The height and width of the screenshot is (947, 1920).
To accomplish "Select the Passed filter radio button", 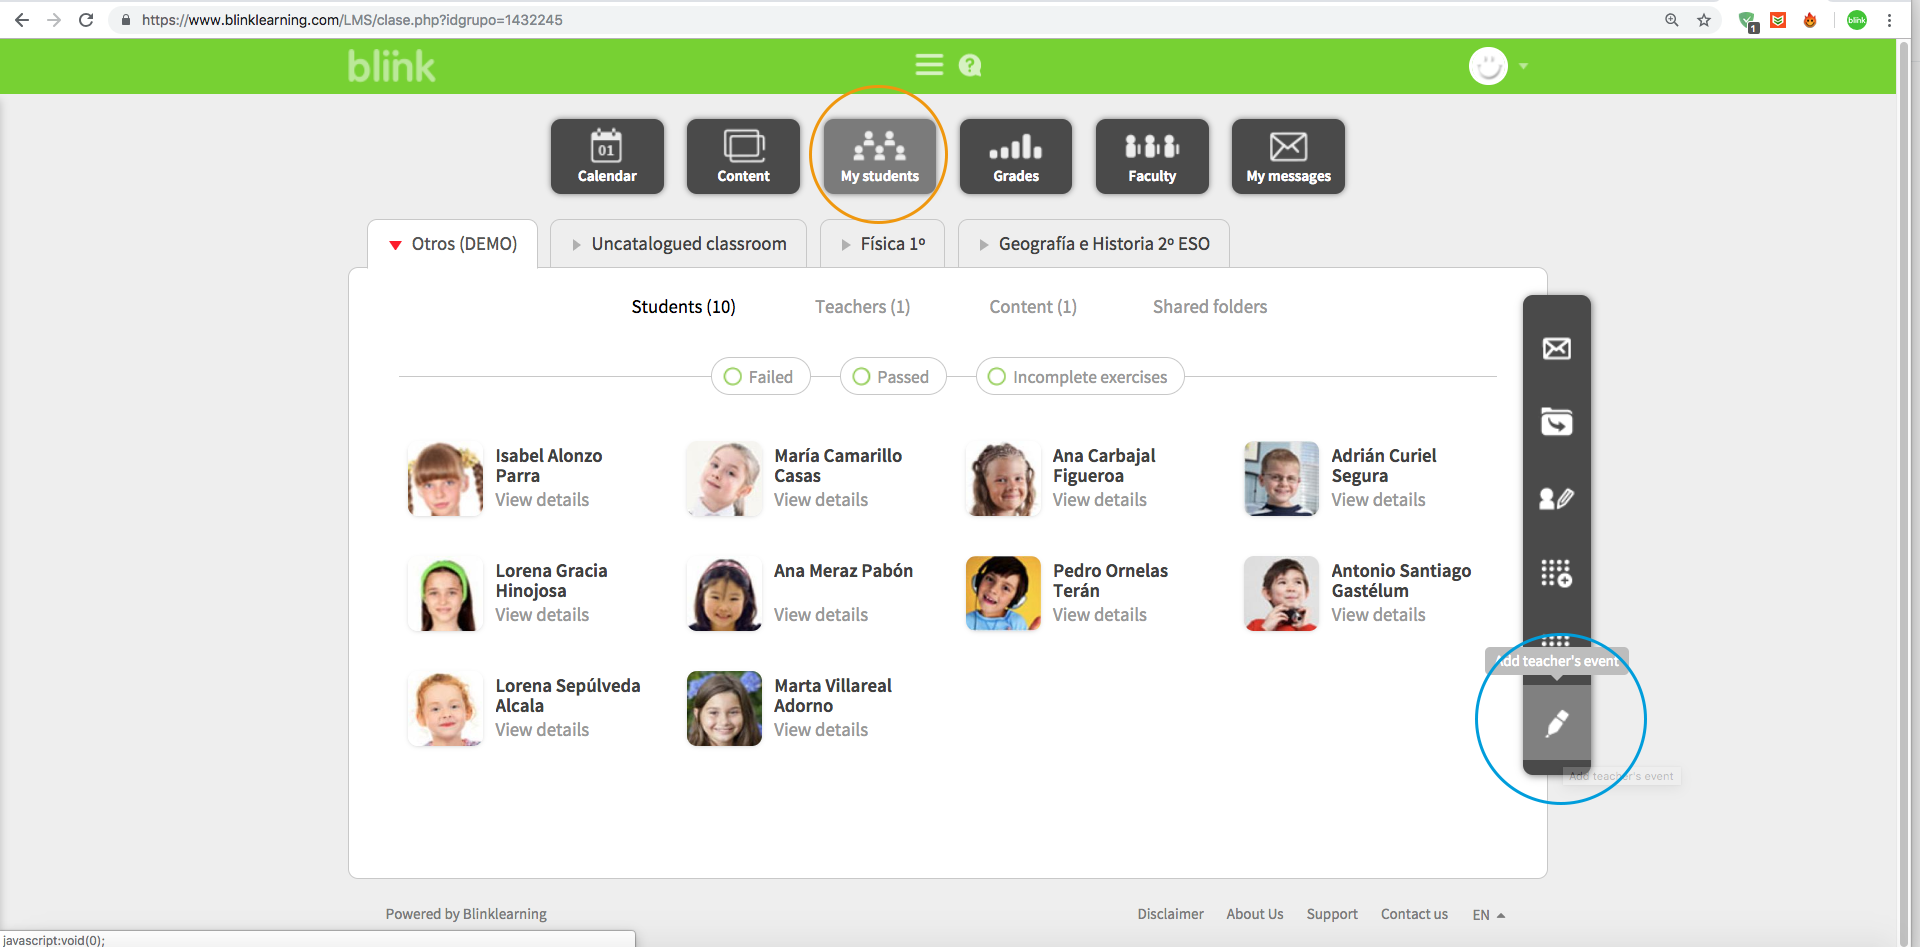I will (x=861, y=377).
